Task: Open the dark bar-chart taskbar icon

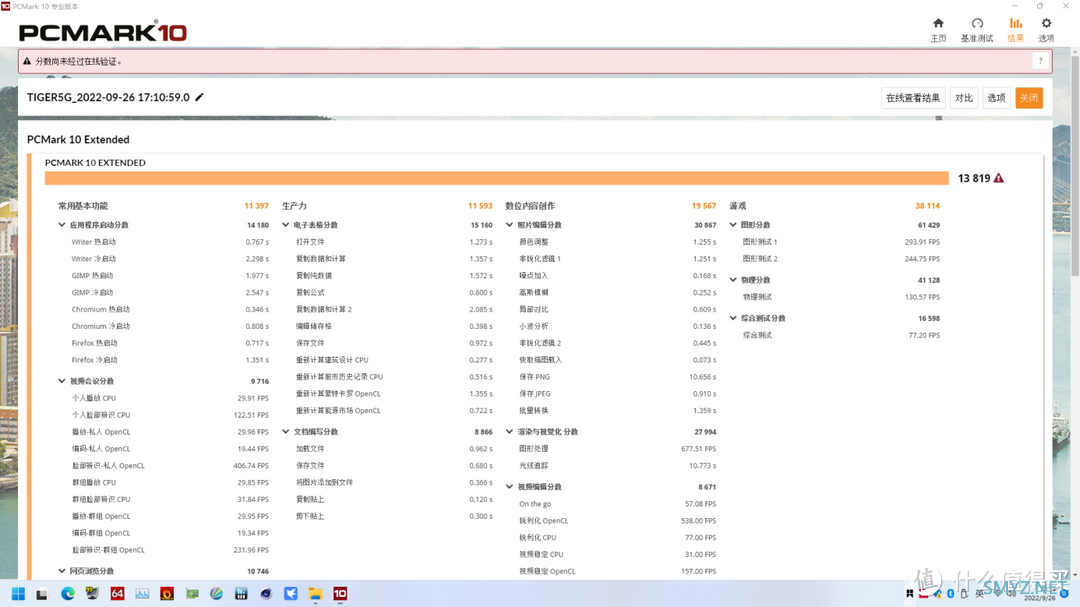Action: tap(241, 594)
